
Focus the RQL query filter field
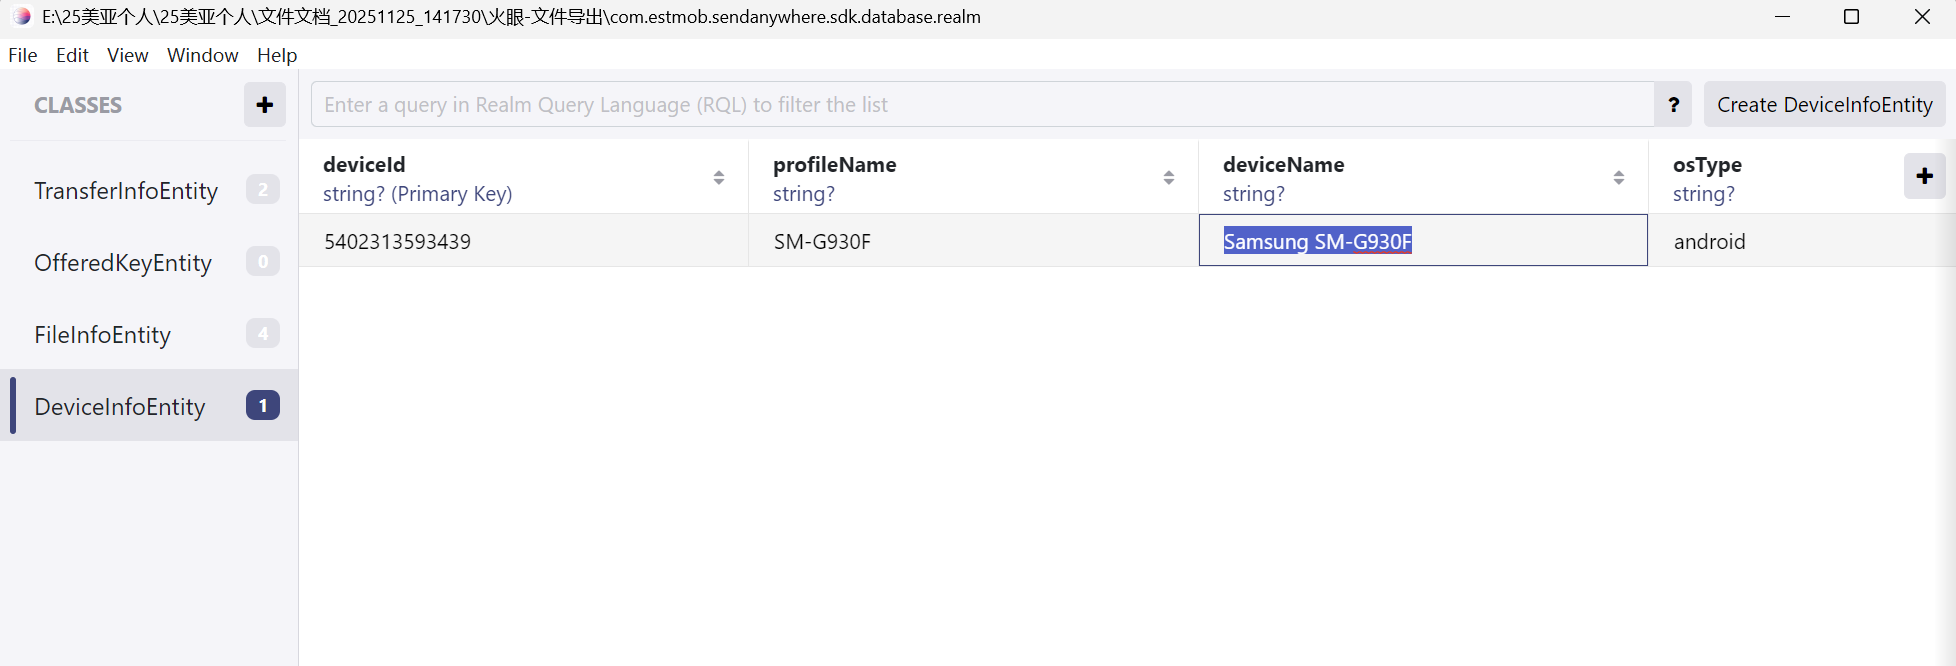pos(982,105)
